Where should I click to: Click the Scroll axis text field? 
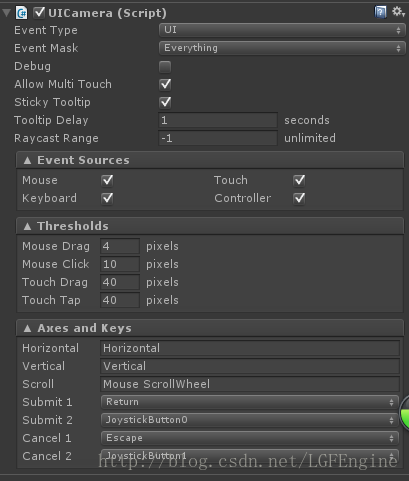click(250, 384)
